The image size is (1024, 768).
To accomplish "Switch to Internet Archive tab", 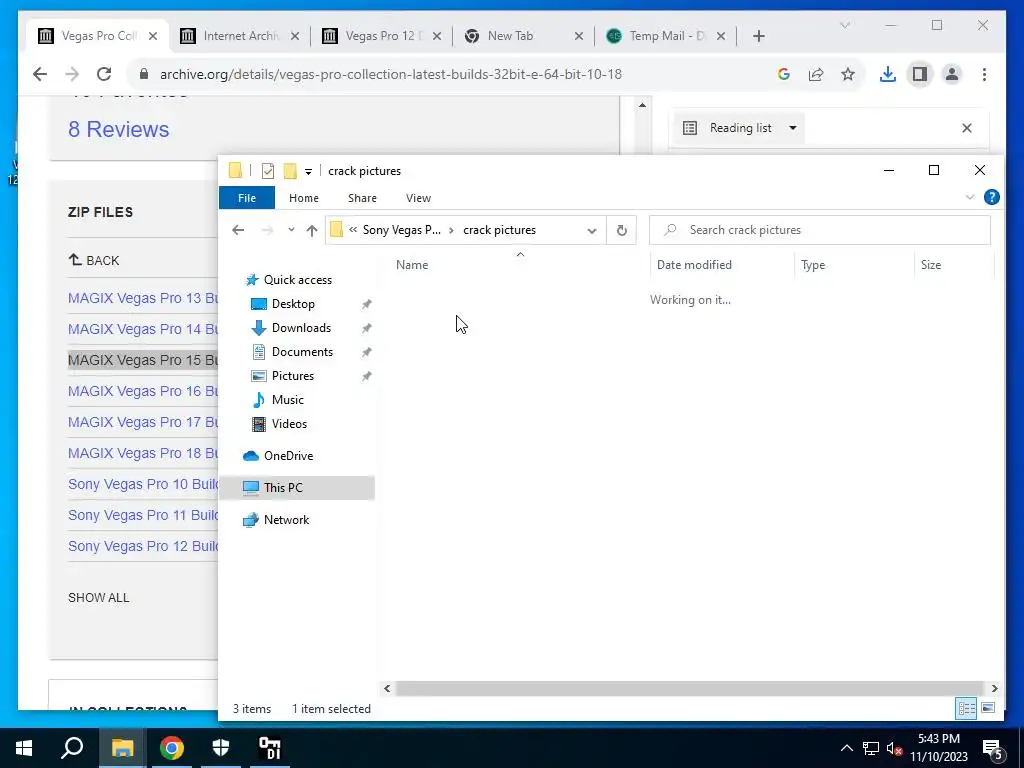I will (240, 36).
